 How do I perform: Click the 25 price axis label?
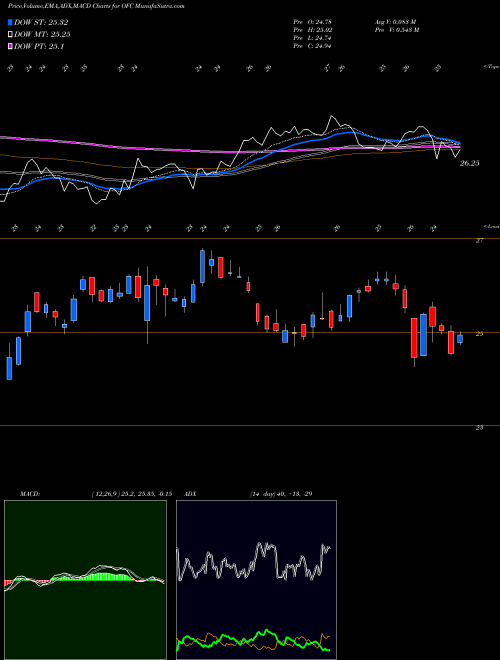[x=479, y=334]
